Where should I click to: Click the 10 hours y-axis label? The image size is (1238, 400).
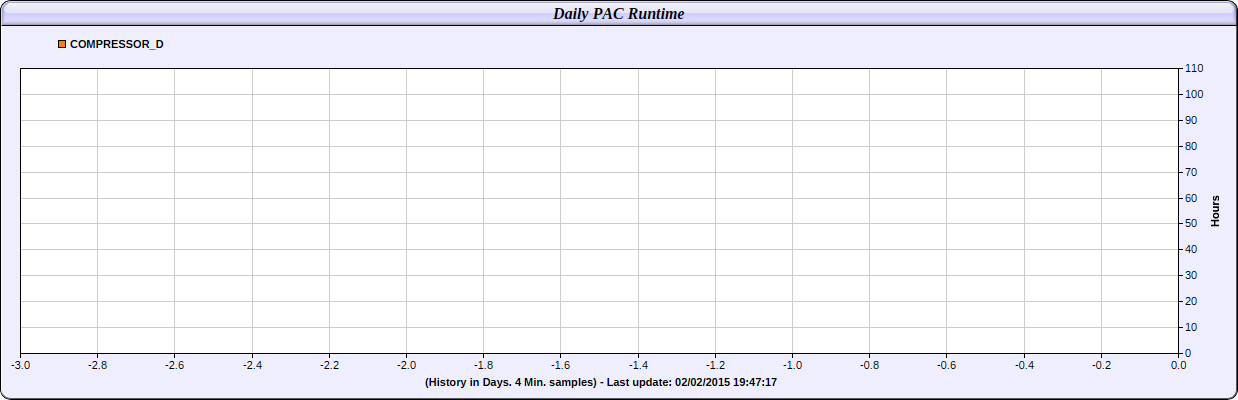pyautogui.click(x=1191, y=327)
